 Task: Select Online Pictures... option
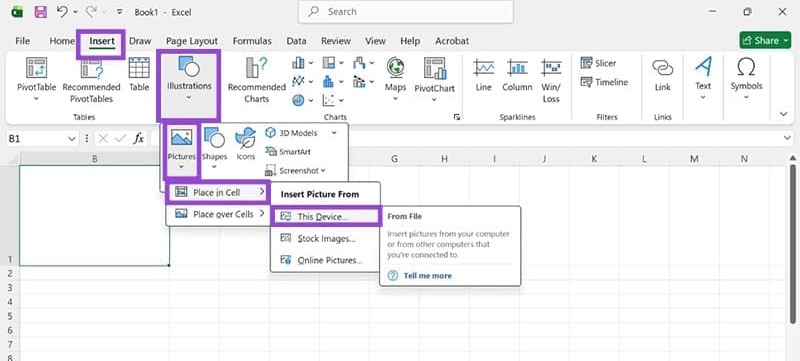point(325,260)
